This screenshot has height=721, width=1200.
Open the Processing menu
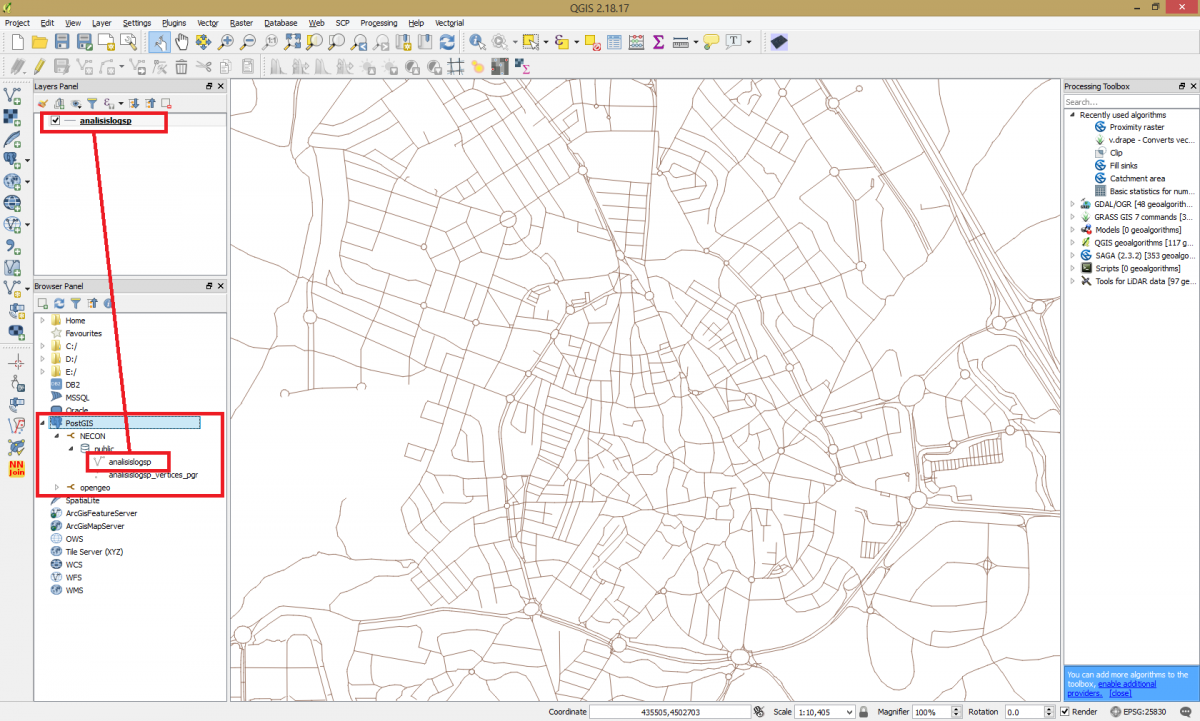(378, 23)
